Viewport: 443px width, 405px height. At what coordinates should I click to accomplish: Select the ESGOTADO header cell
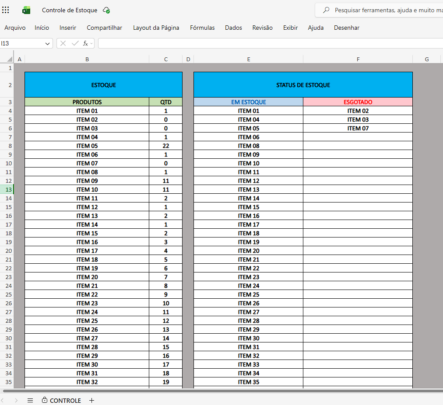coord(358,102)
